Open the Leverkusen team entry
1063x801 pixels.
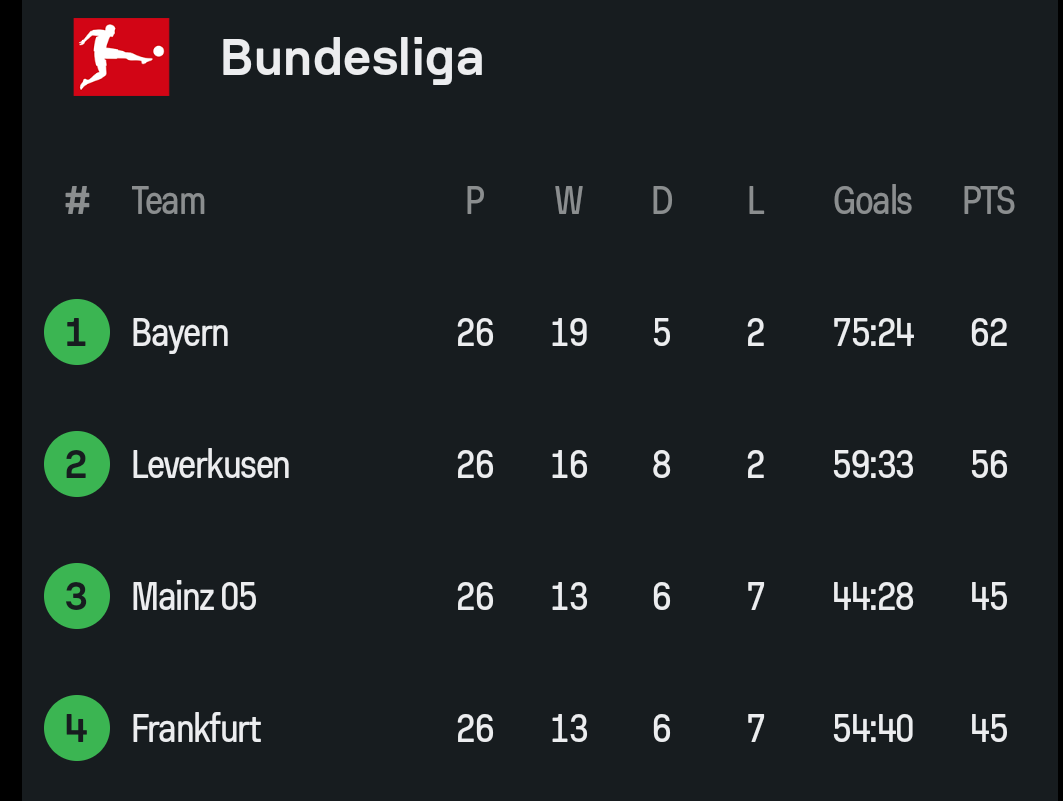pos(210,465)
